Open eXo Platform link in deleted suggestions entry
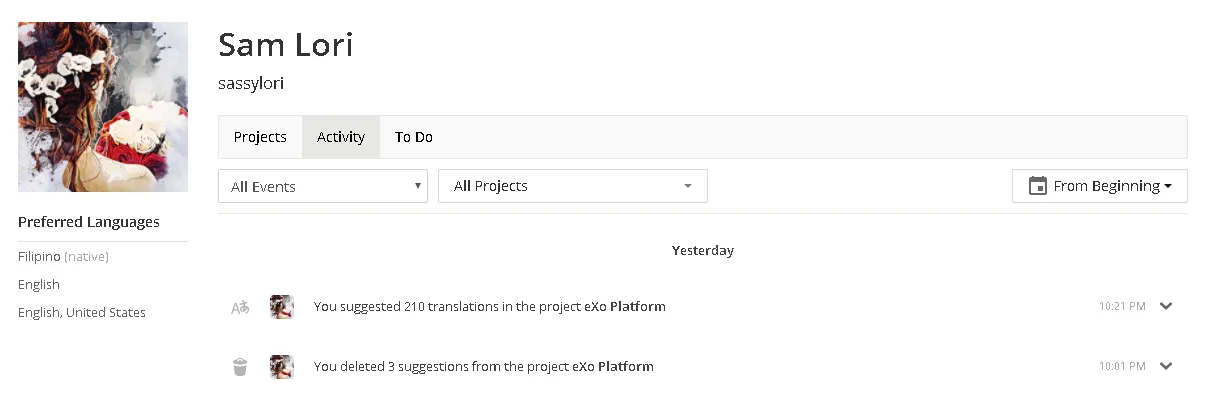Image resolution: width=1222 pixels, height=410 pixels. tap(613, 367)
